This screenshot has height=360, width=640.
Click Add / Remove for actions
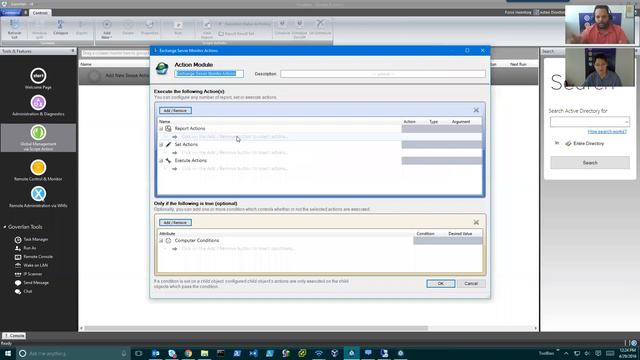pyautogui.click(x=175, y=111)
